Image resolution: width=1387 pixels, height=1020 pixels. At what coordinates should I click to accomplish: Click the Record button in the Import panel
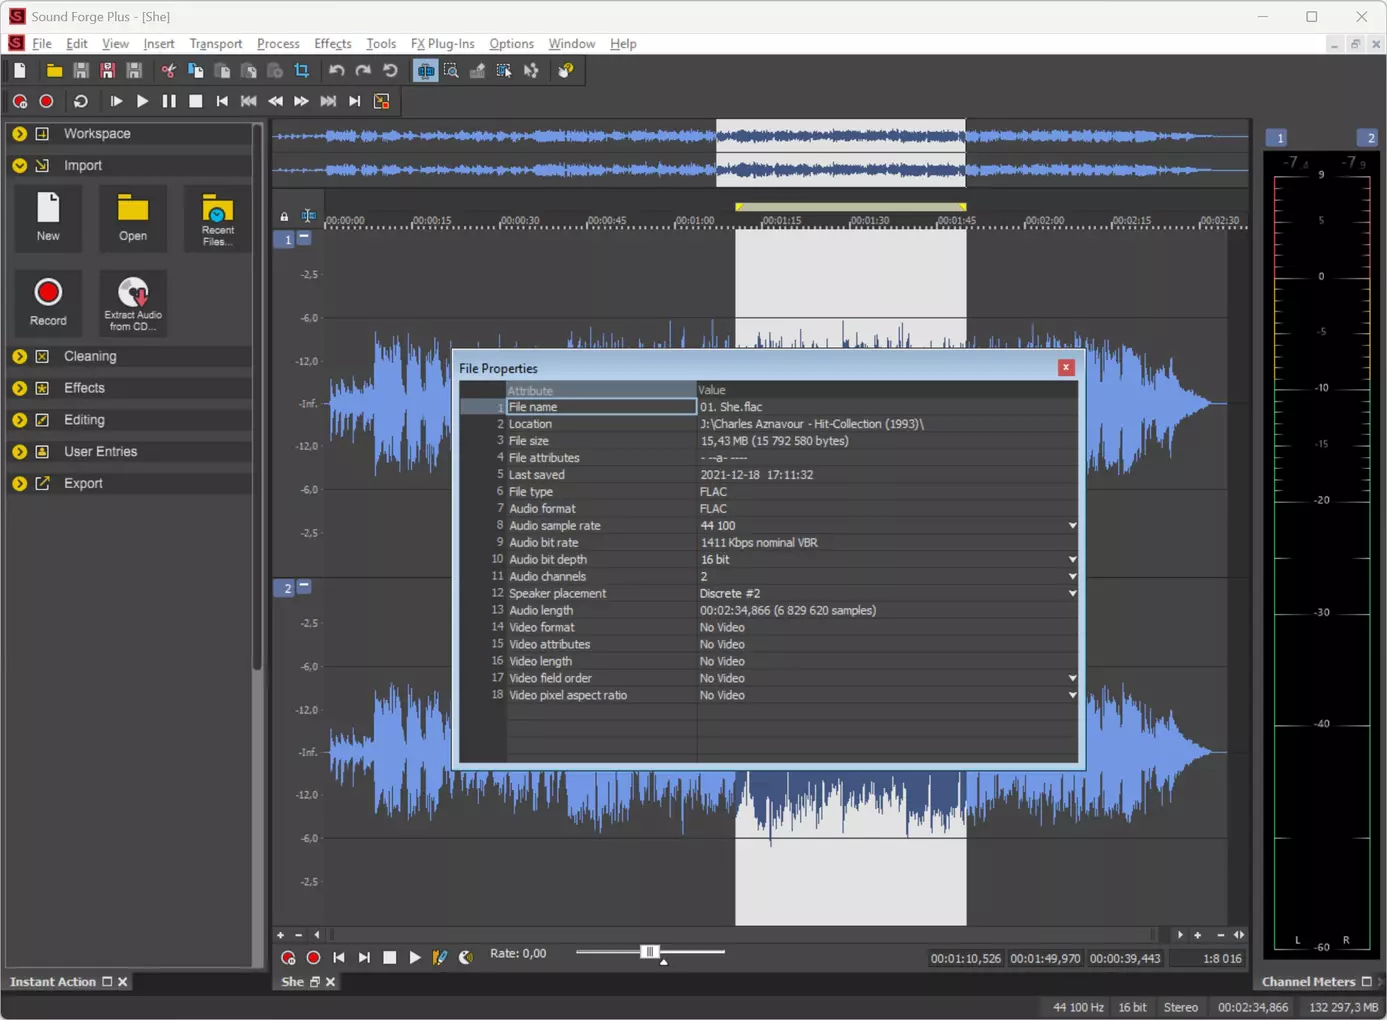[48, 301]
